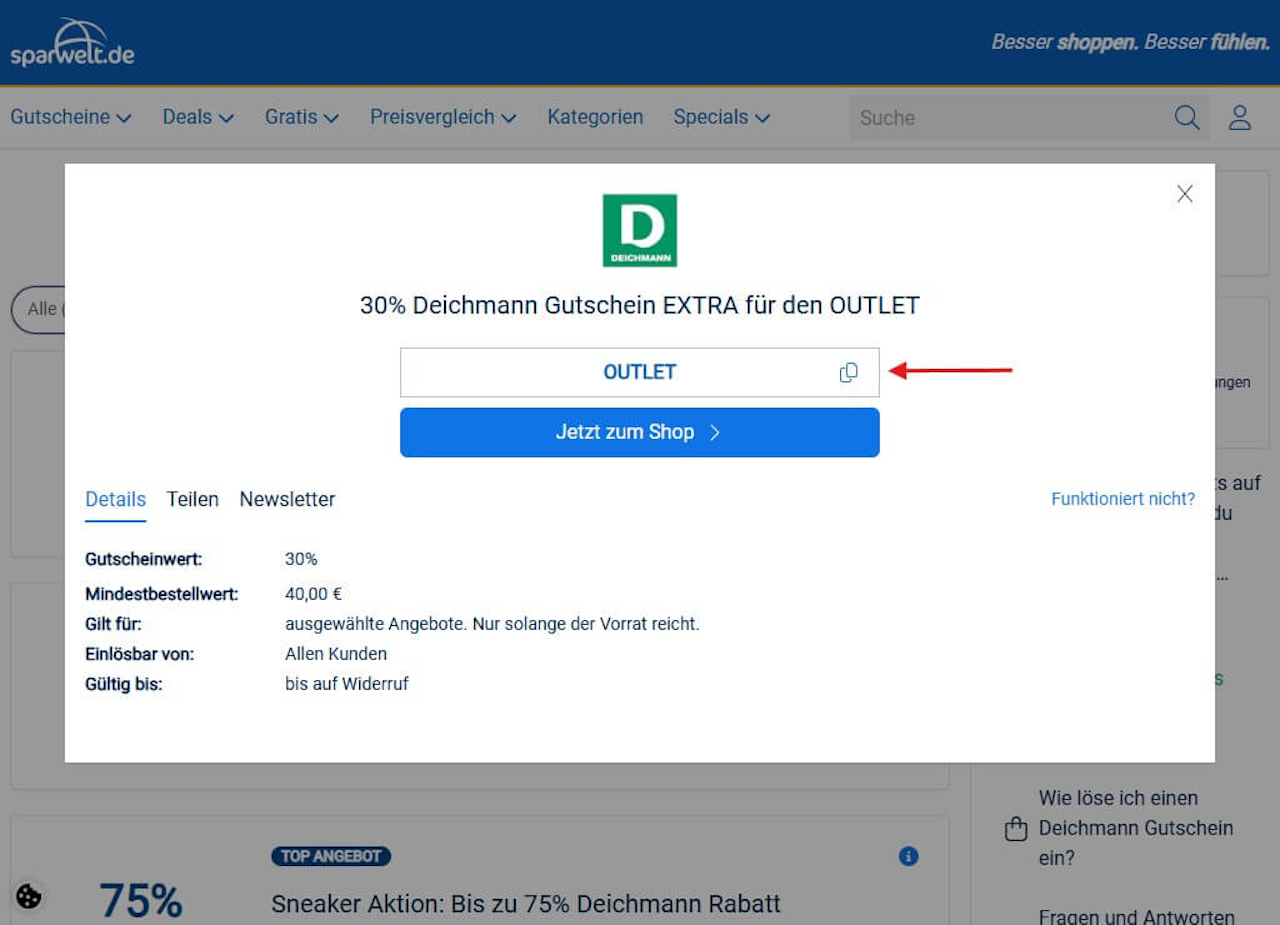
Task: Copy the OUTLET coupon code icon
Action: tap(848, 372)
